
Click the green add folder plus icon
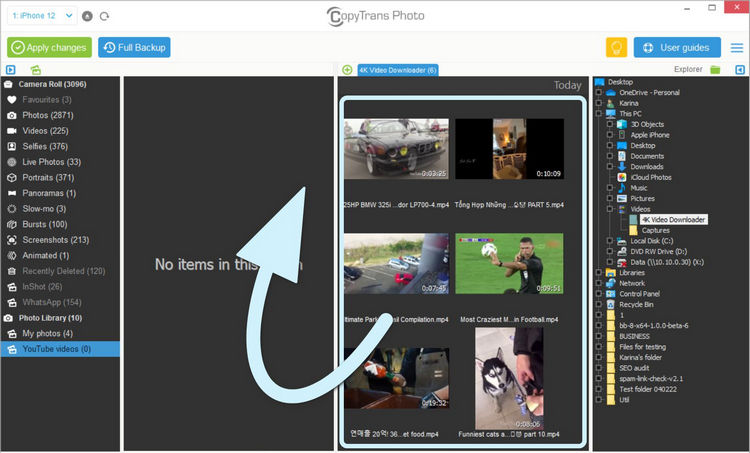pos(347,70)
